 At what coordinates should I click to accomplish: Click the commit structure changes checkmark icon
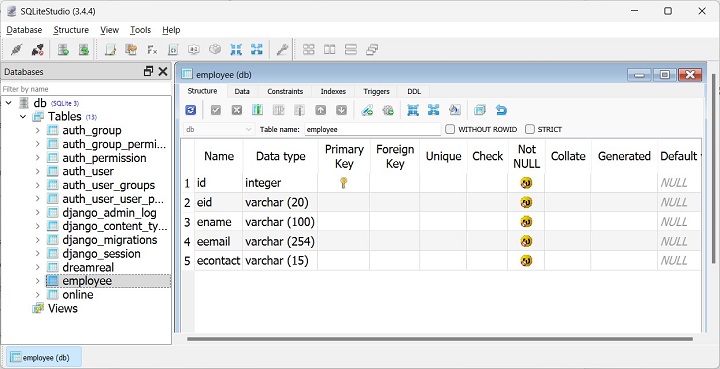pos(216,110)
